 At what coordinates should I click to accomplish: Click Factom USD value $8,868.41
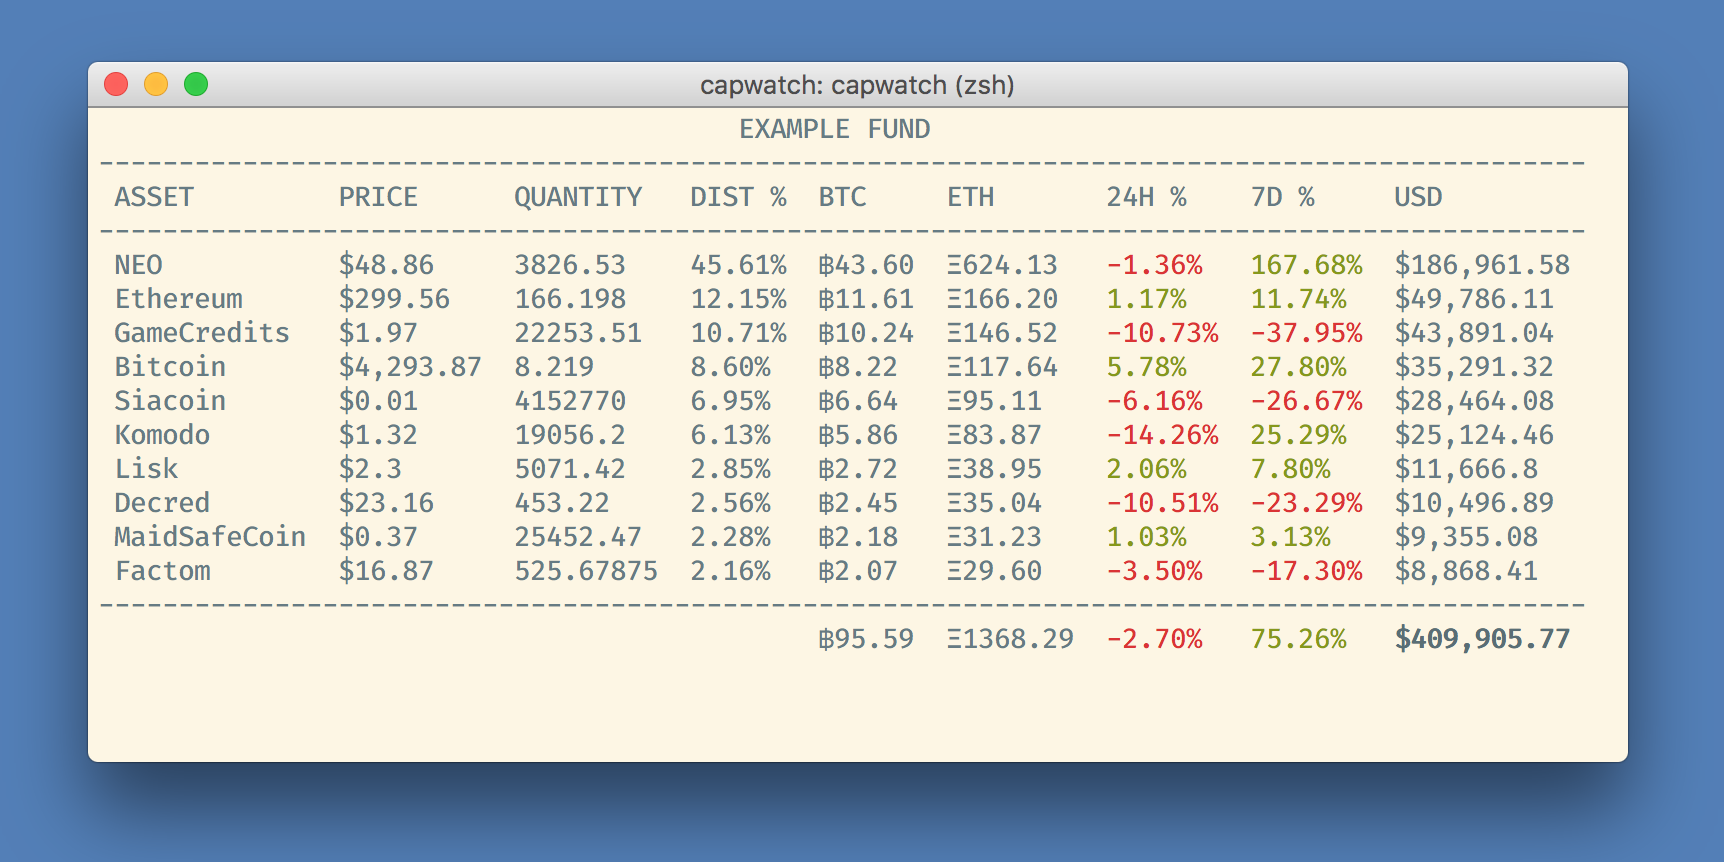1467,571
